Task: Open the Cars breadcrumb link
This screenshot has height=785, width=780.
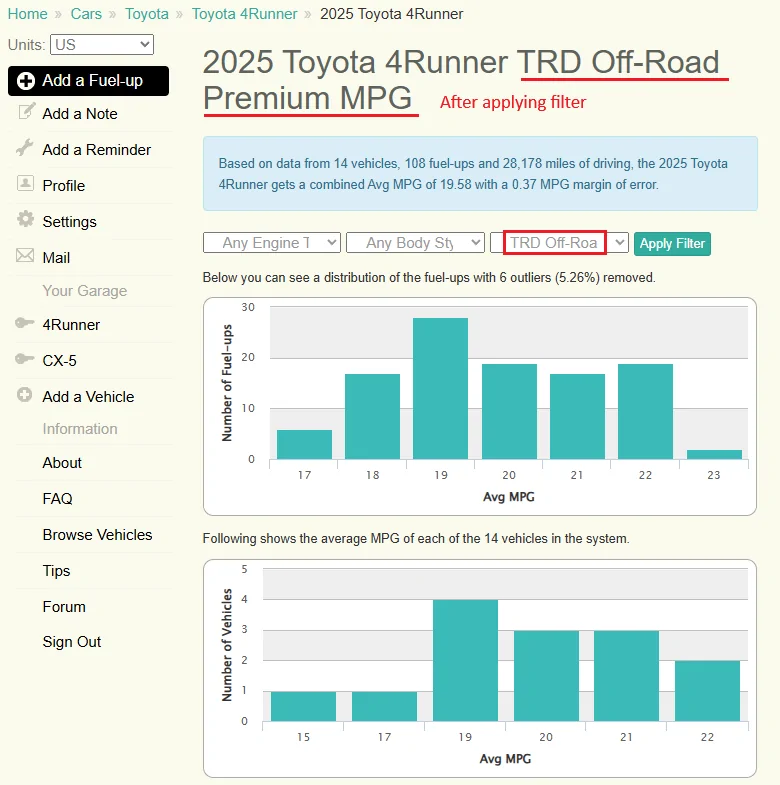Action: [x=86, y=14]
